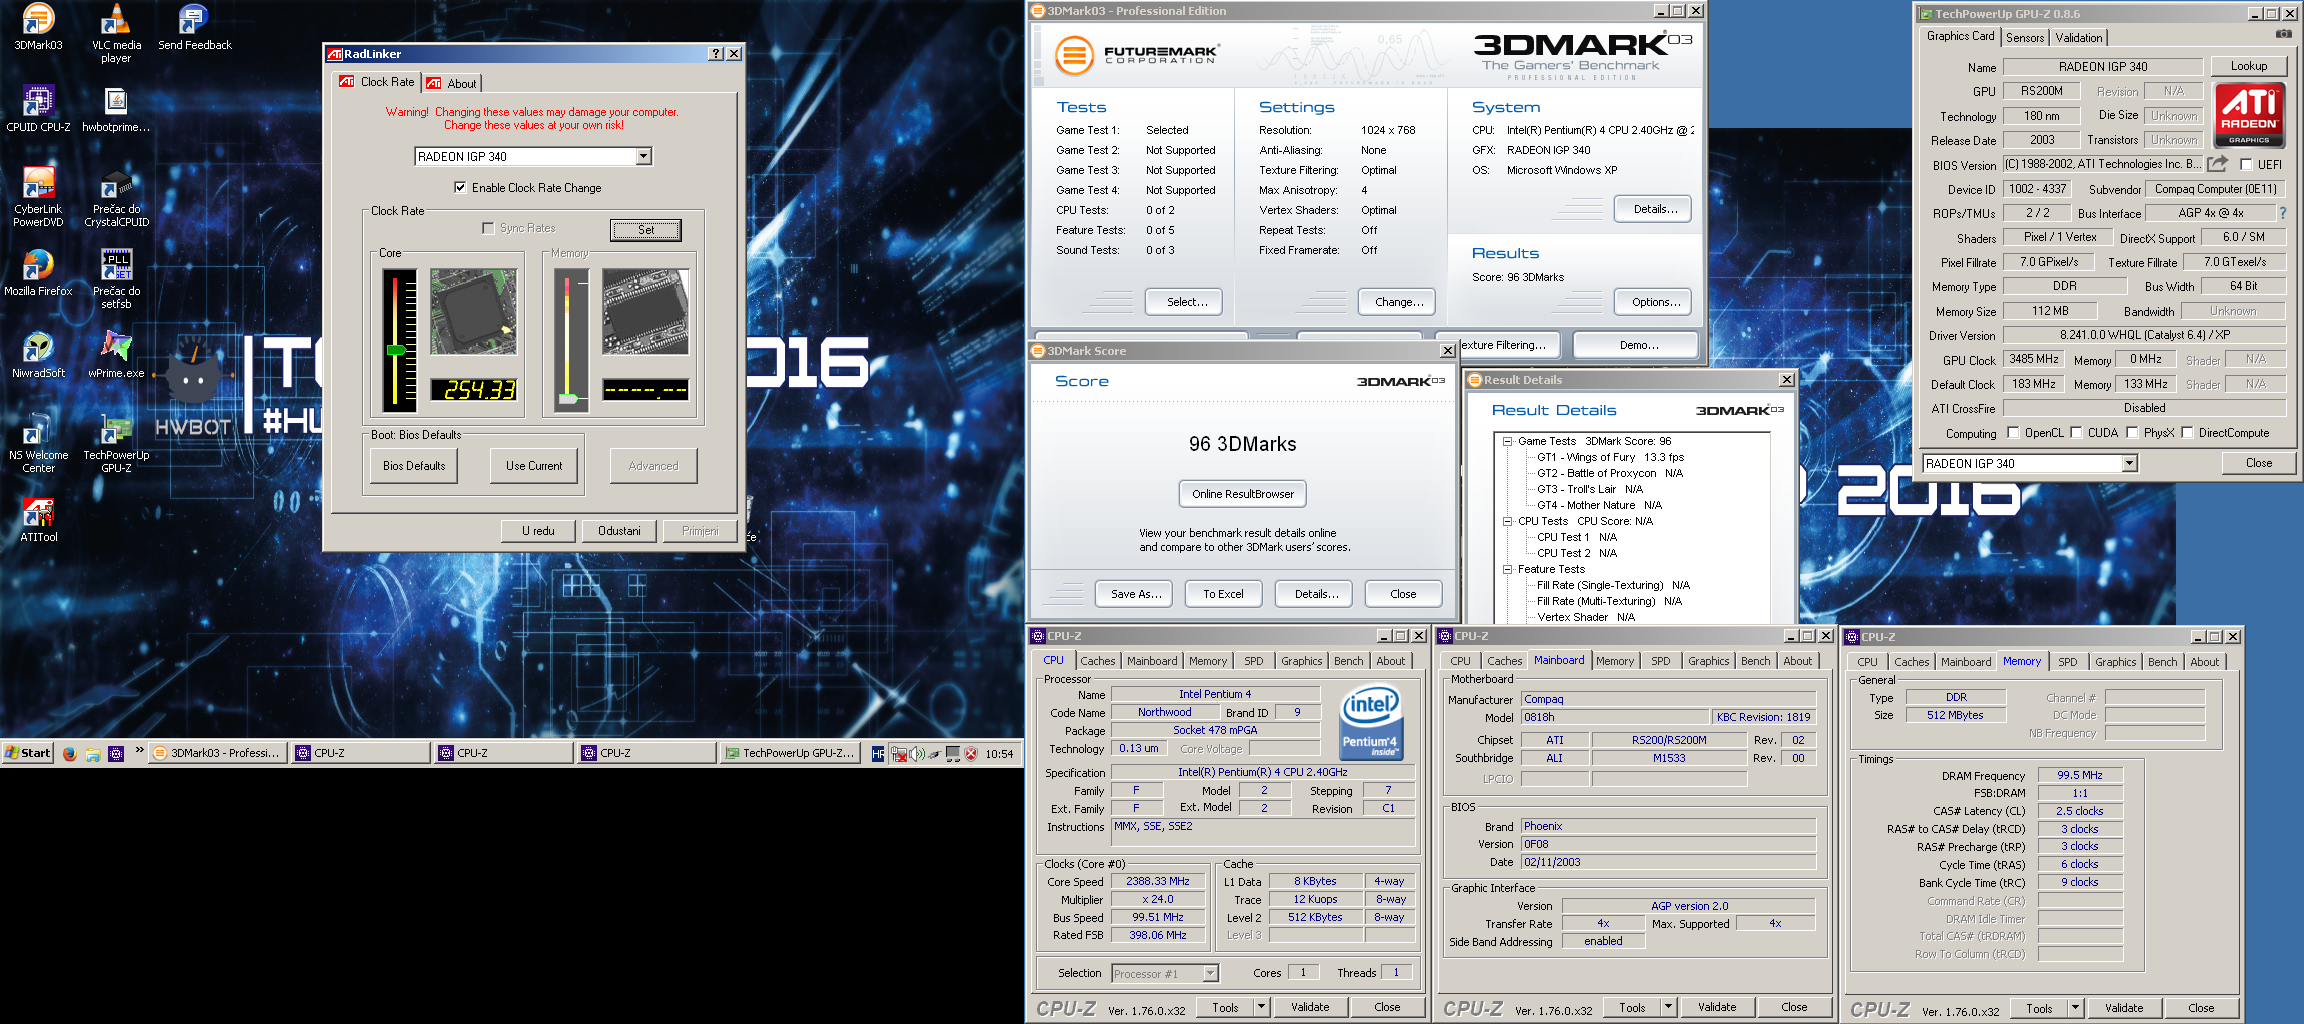Toggle the UEFI checkbox in GPU-Z

coord(2246,164)
